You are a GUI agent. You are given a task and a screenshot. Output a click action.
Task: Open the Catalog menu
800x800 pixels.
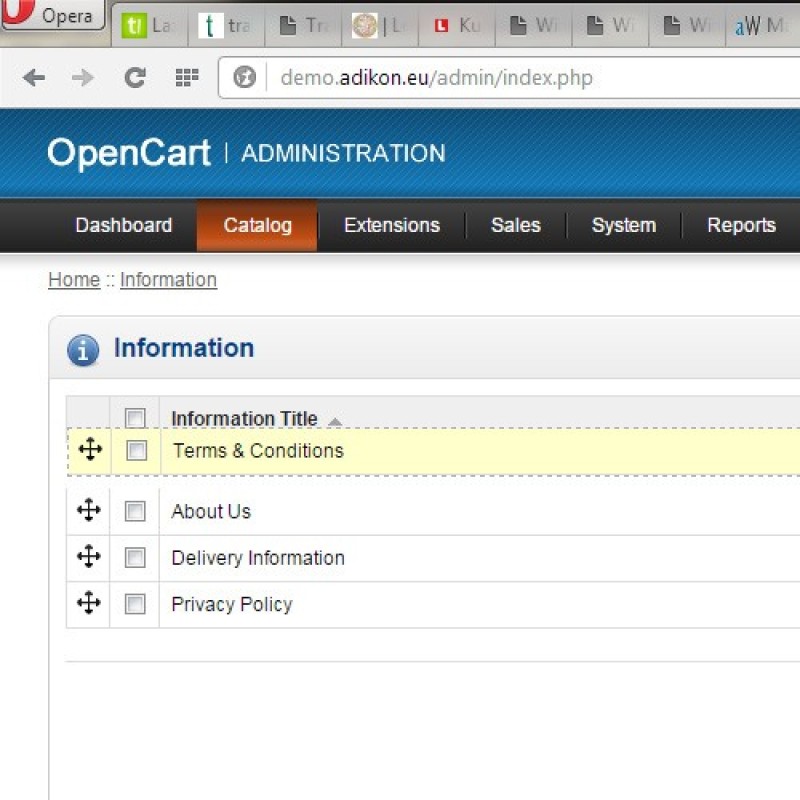pyautogui.click(x=256, y=225)
